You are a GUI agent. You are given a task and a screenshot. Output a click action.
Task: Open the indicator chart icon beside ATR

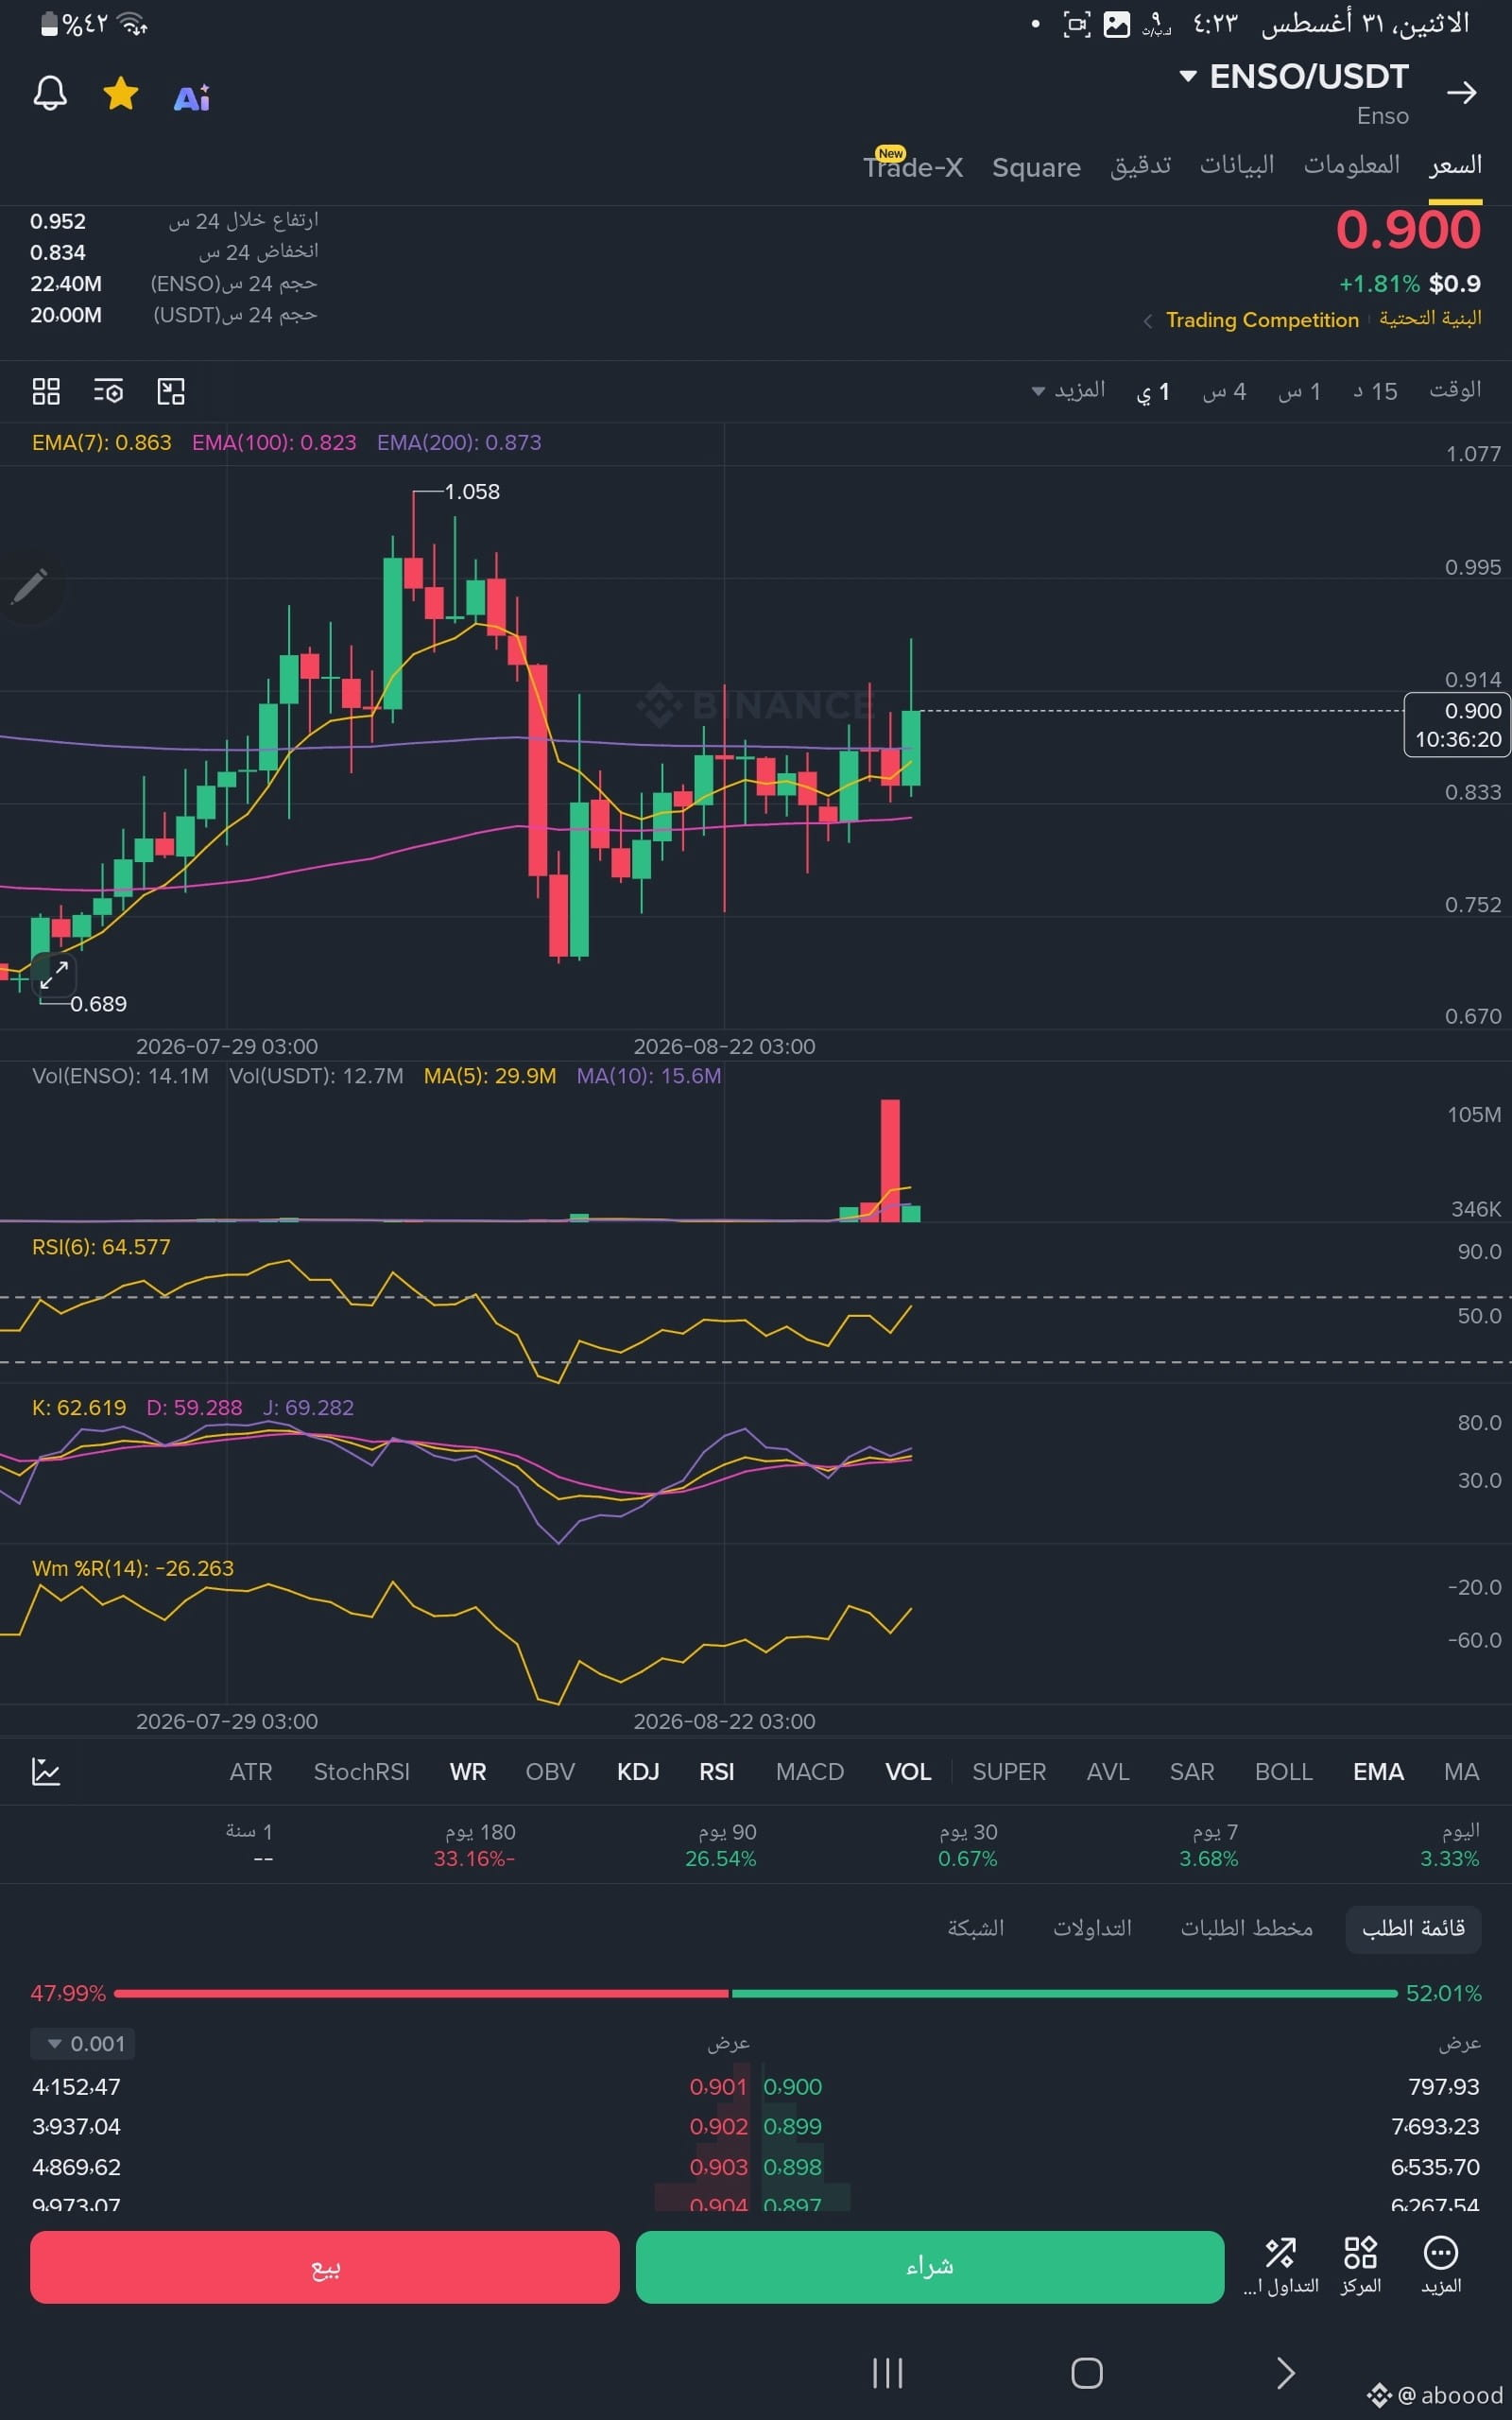[46, 1771]
